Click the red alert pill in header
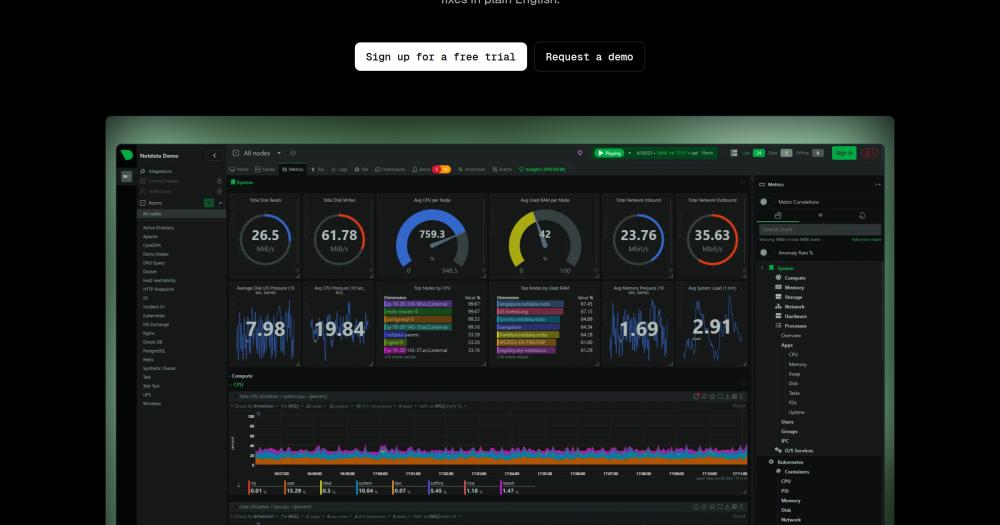This screenshot has height=525, width=1000. coord(869,153)
